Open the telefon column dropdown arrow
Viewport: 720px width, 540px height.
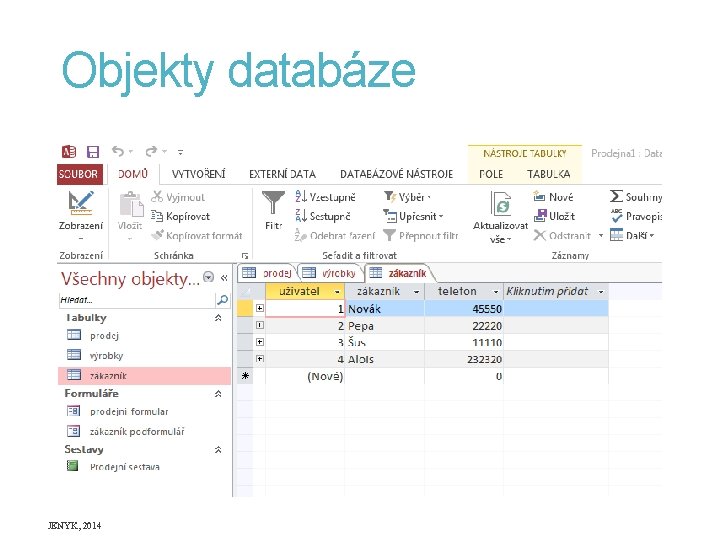[x=496, y=292]
